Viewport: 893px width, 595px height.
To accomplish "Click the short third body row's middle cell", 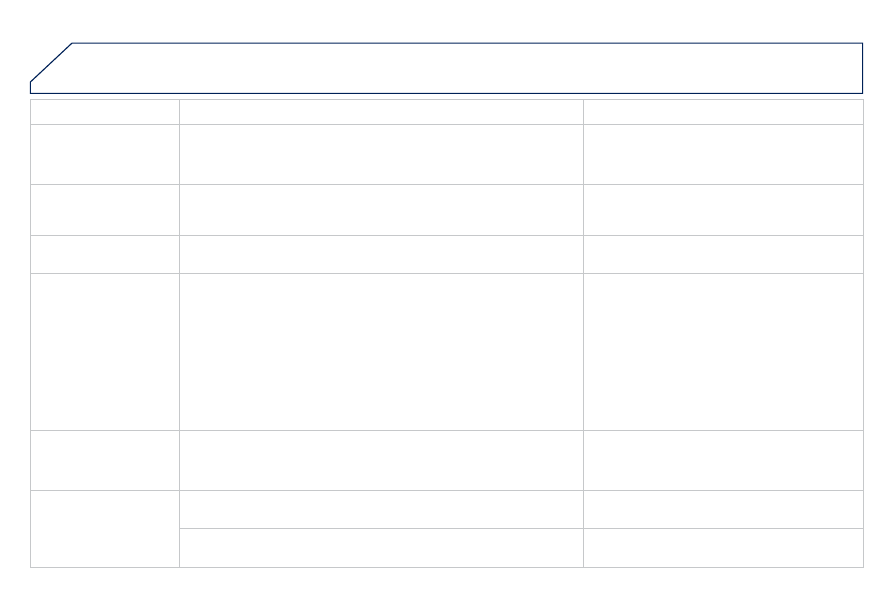I will click(381, 254).
